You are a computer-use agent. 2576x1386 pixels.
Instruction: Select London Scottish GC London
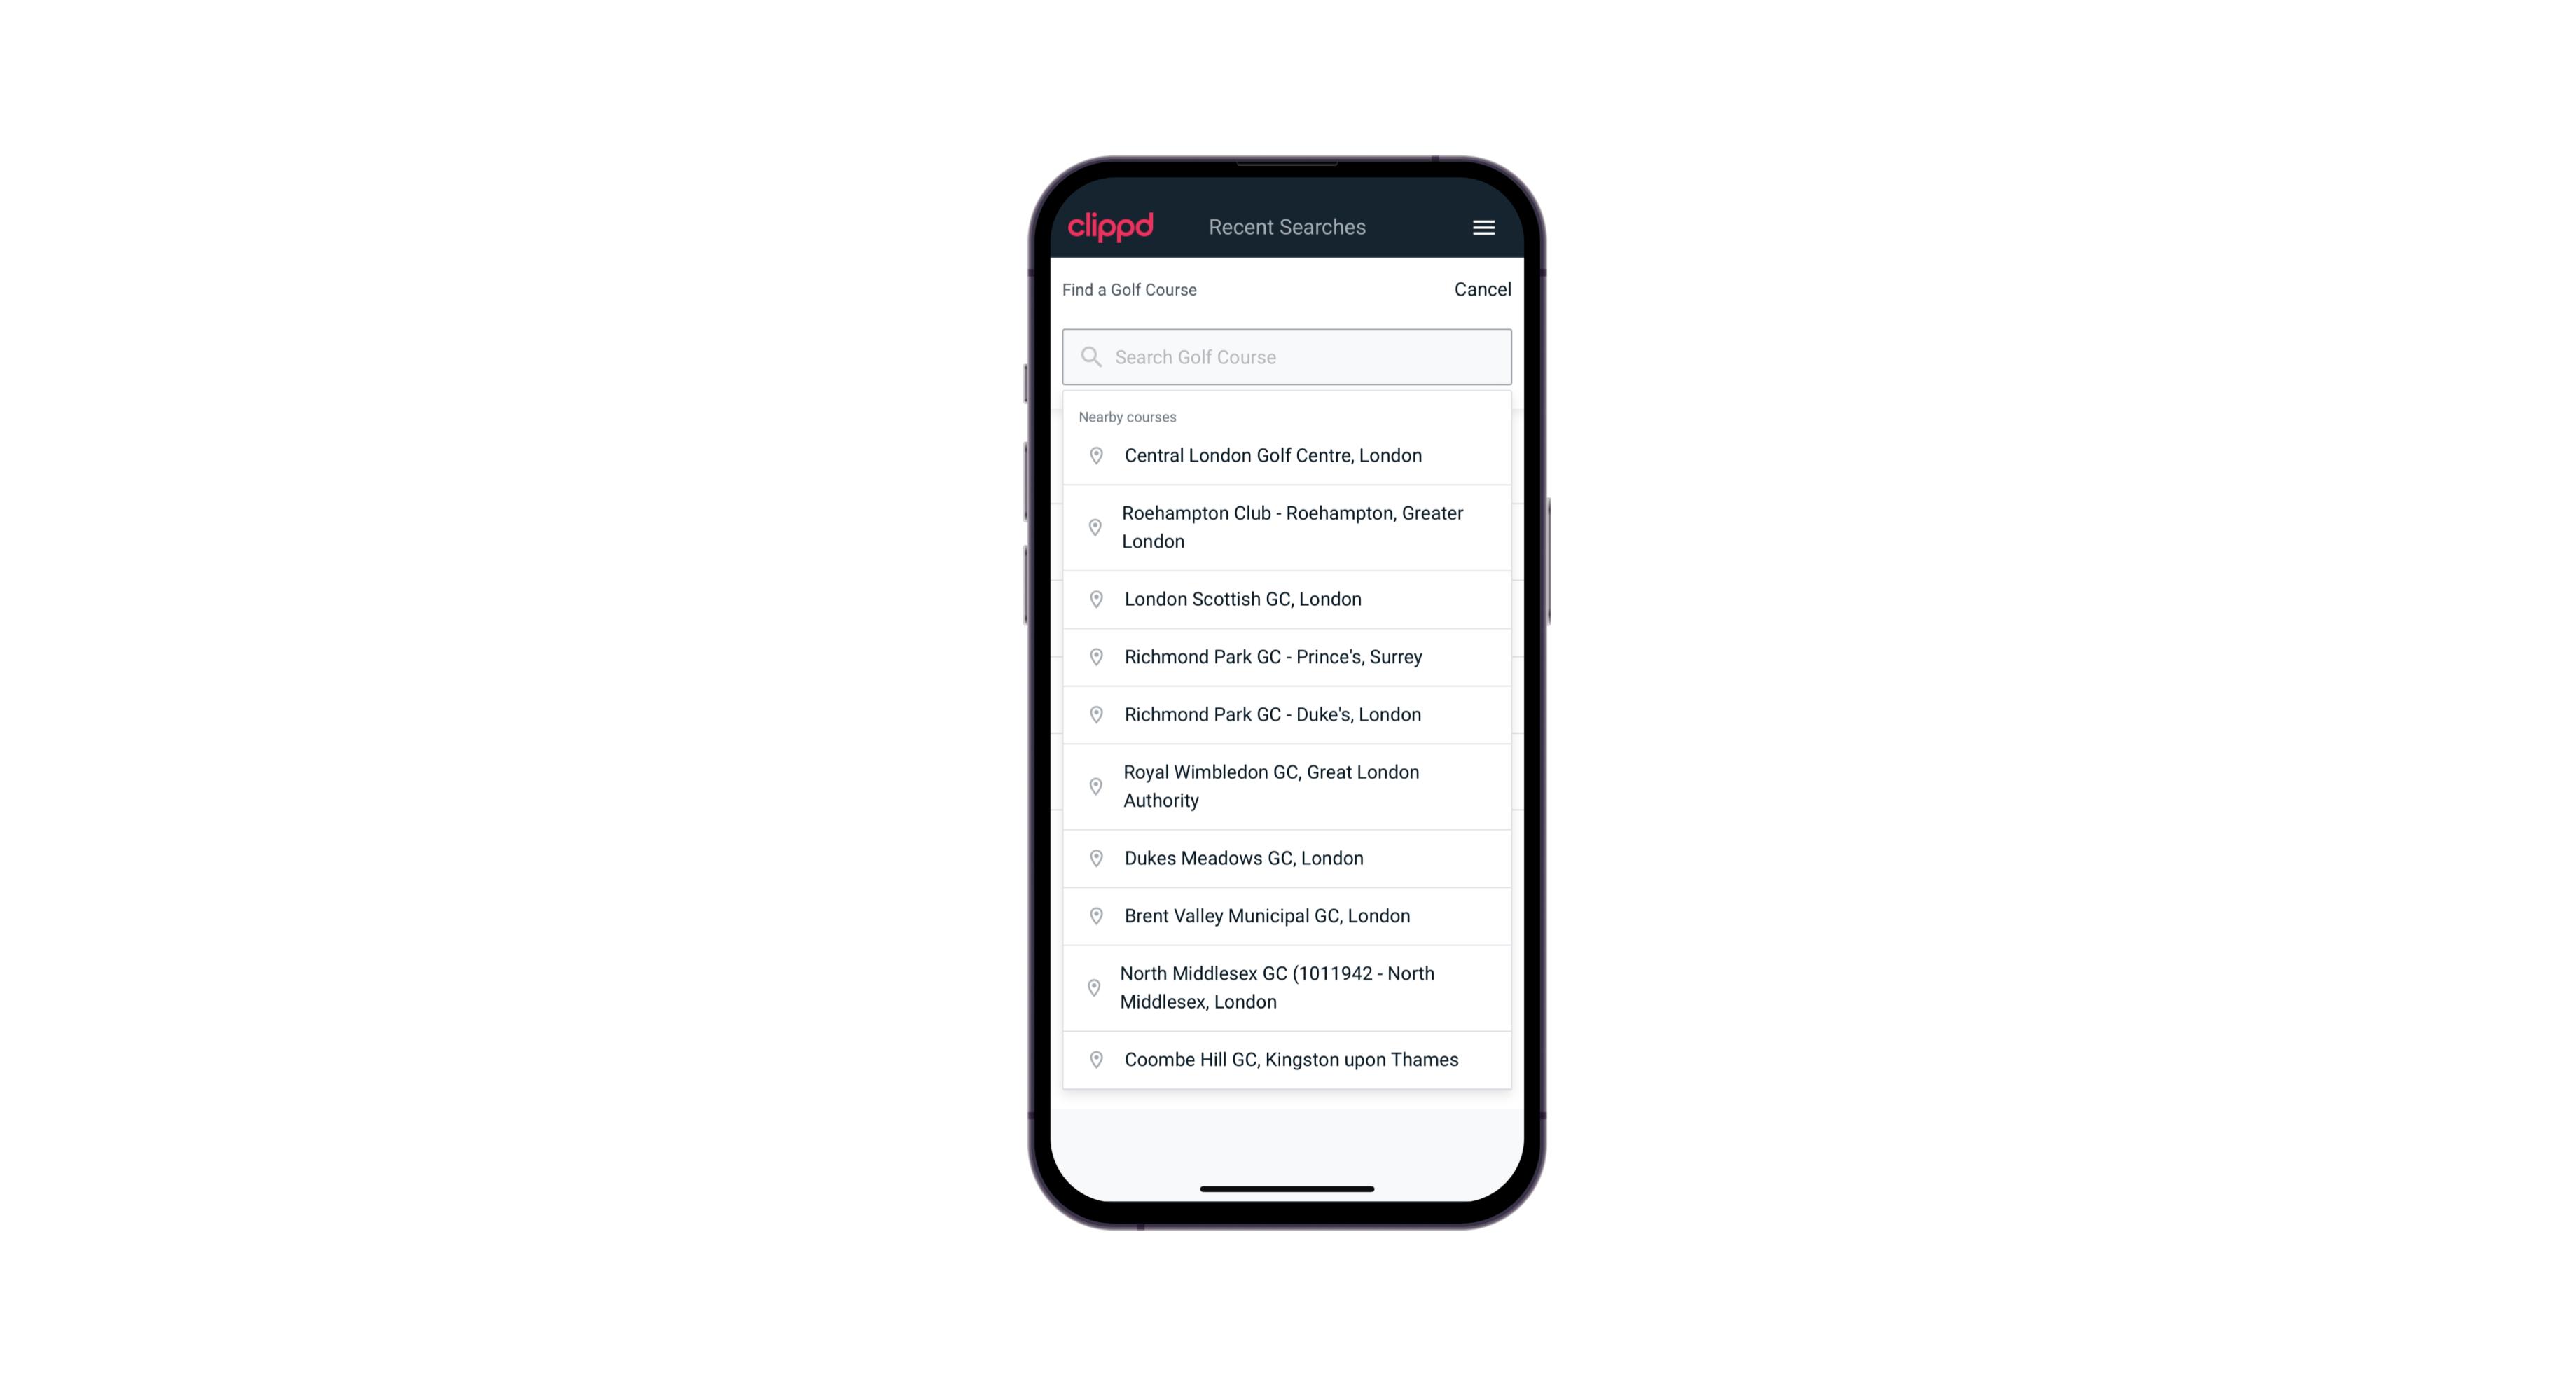click(x=1287, y=597)
